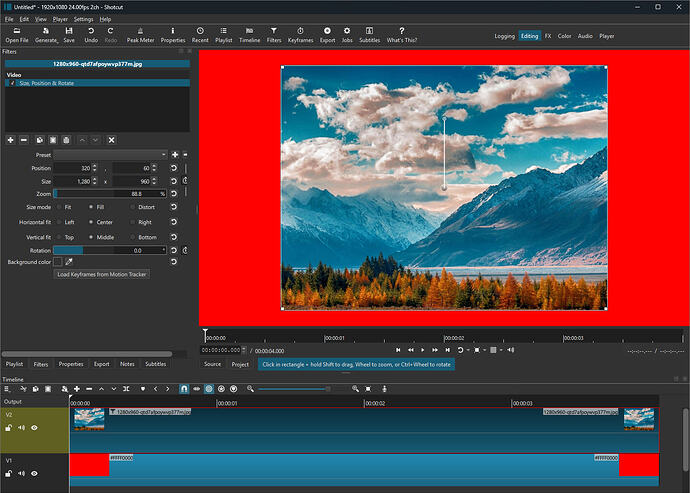Image resolution: width=690 pixels, height=493 pixels.
Task: Add a filter with the plus icon
Action: coord(10,139)
